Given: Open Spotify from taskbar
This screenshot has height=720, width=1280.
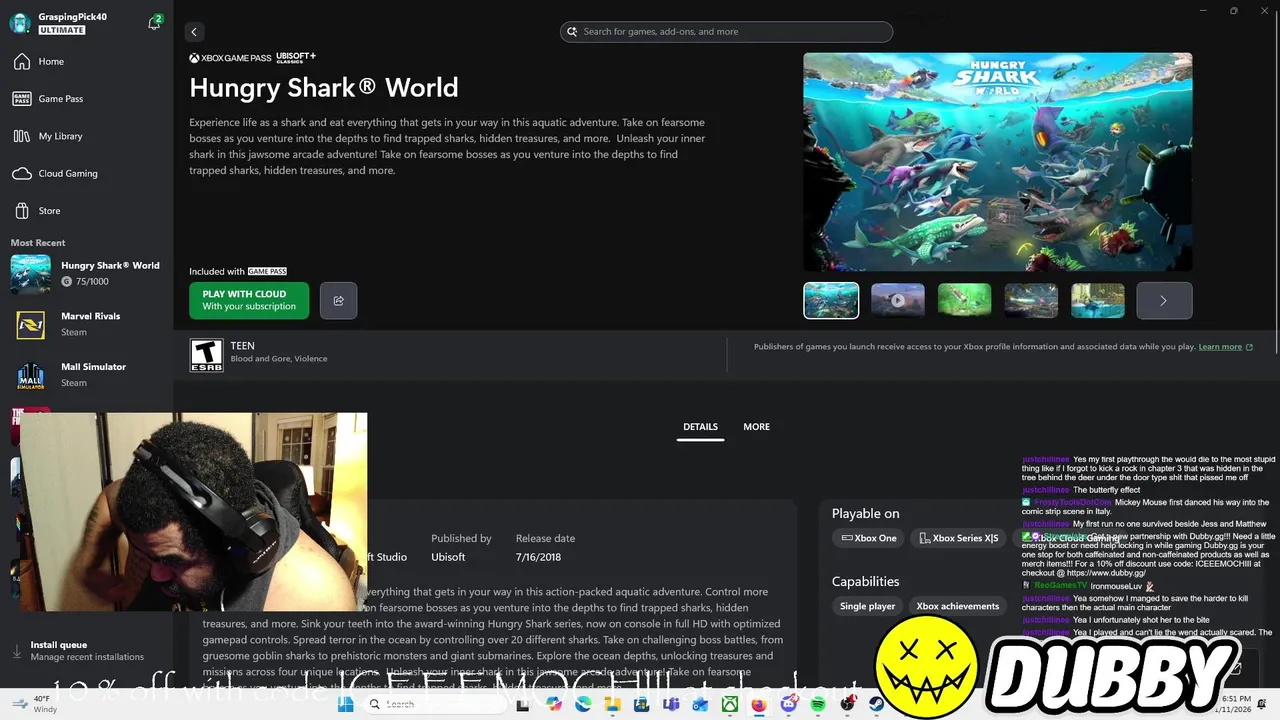Looking at the screenshot, I should click(x=818, y=704).
